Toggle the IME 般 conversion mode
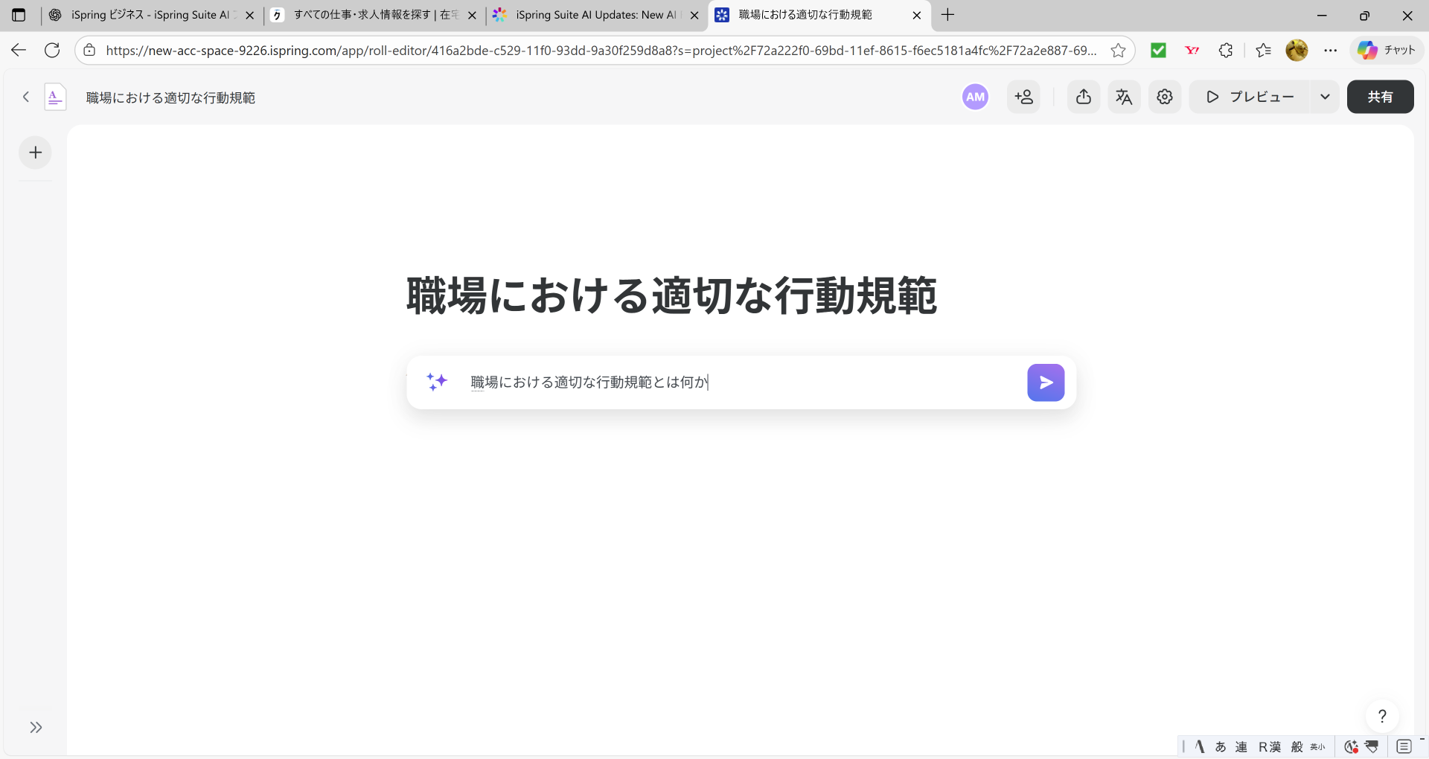 click(x=1295, y=746)
